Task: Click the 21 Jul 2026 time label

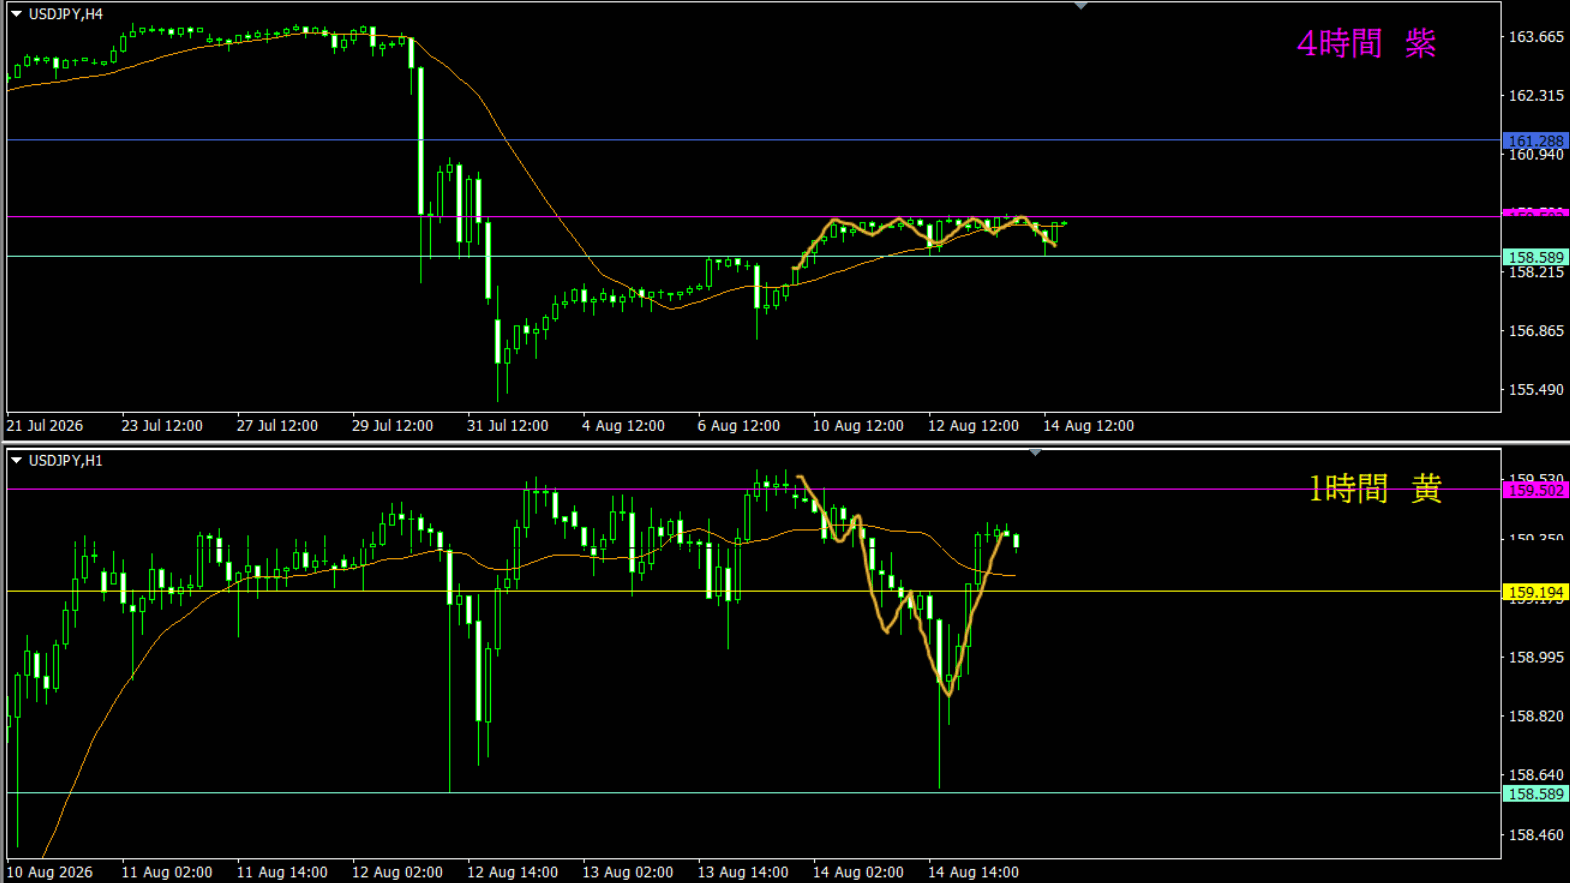Action: (x=44, y=426)
